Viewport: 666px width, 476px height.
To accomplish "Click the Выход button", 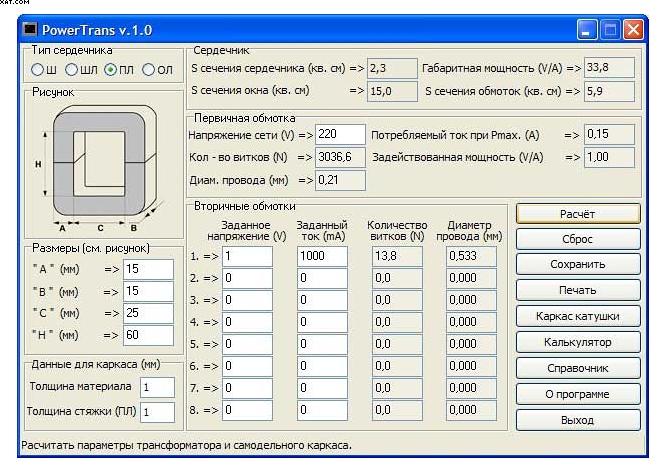I will click(578, 420).
